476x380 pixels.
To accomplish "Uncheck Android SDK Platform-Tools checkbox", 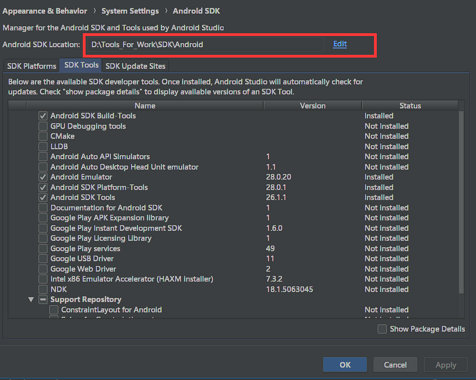I will (43, 187).
